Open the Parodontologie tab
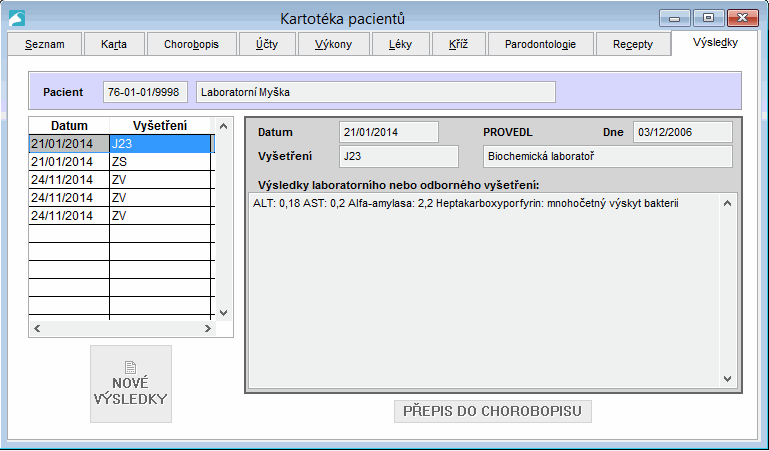Viewport: 769px width, 451px height. coord(540,45)
